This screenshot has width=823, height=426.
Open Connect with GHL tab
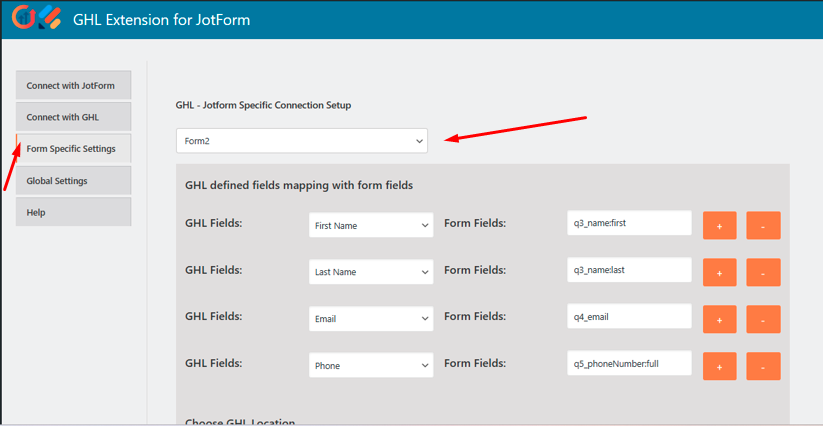pos(73,117)
